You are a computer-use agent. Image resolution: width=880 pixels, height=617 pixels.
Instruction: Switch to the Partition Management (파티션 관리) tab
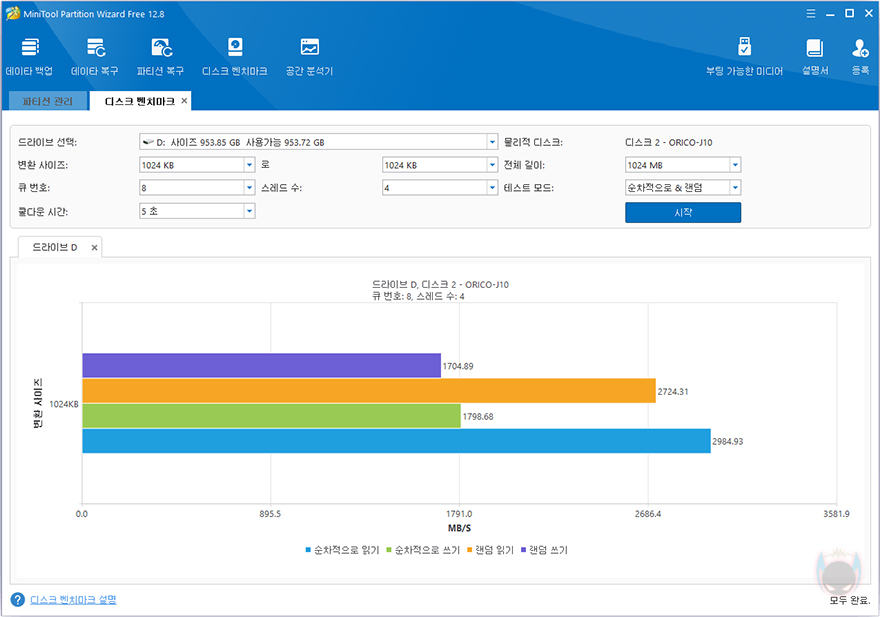pyautogui.click(x=48, y=101)
